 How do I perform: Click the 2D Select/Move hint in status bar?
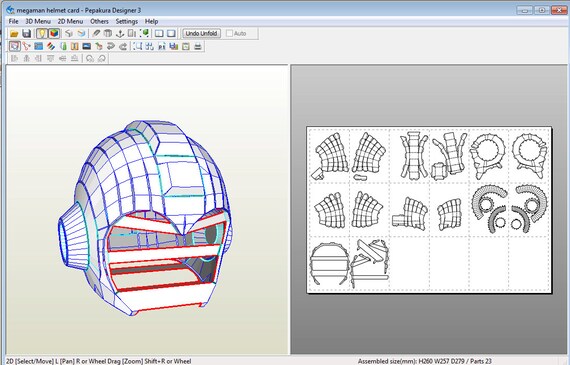pyautogui.click(x=98, y=361)
